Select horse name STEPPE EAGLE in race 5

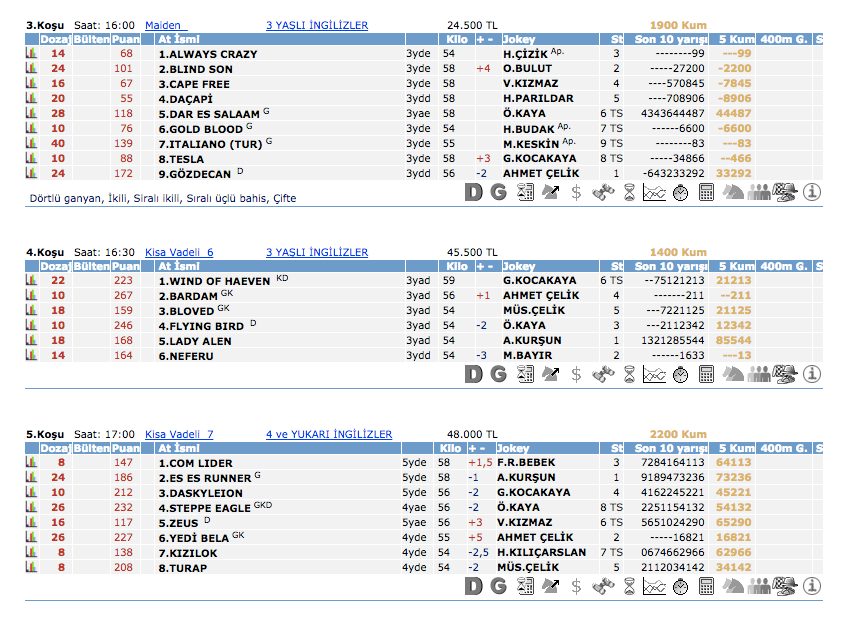(204, 508)
